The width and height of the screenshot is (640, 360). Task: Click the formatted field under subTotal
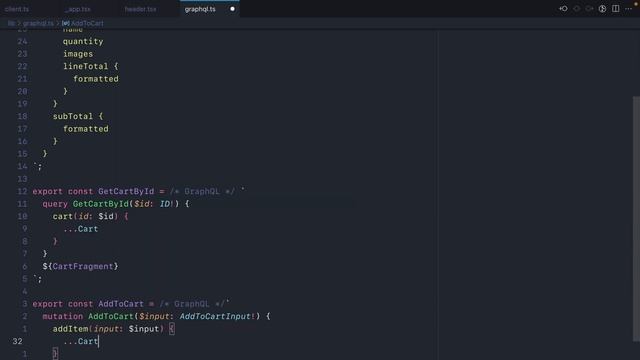tap(86, 129)
